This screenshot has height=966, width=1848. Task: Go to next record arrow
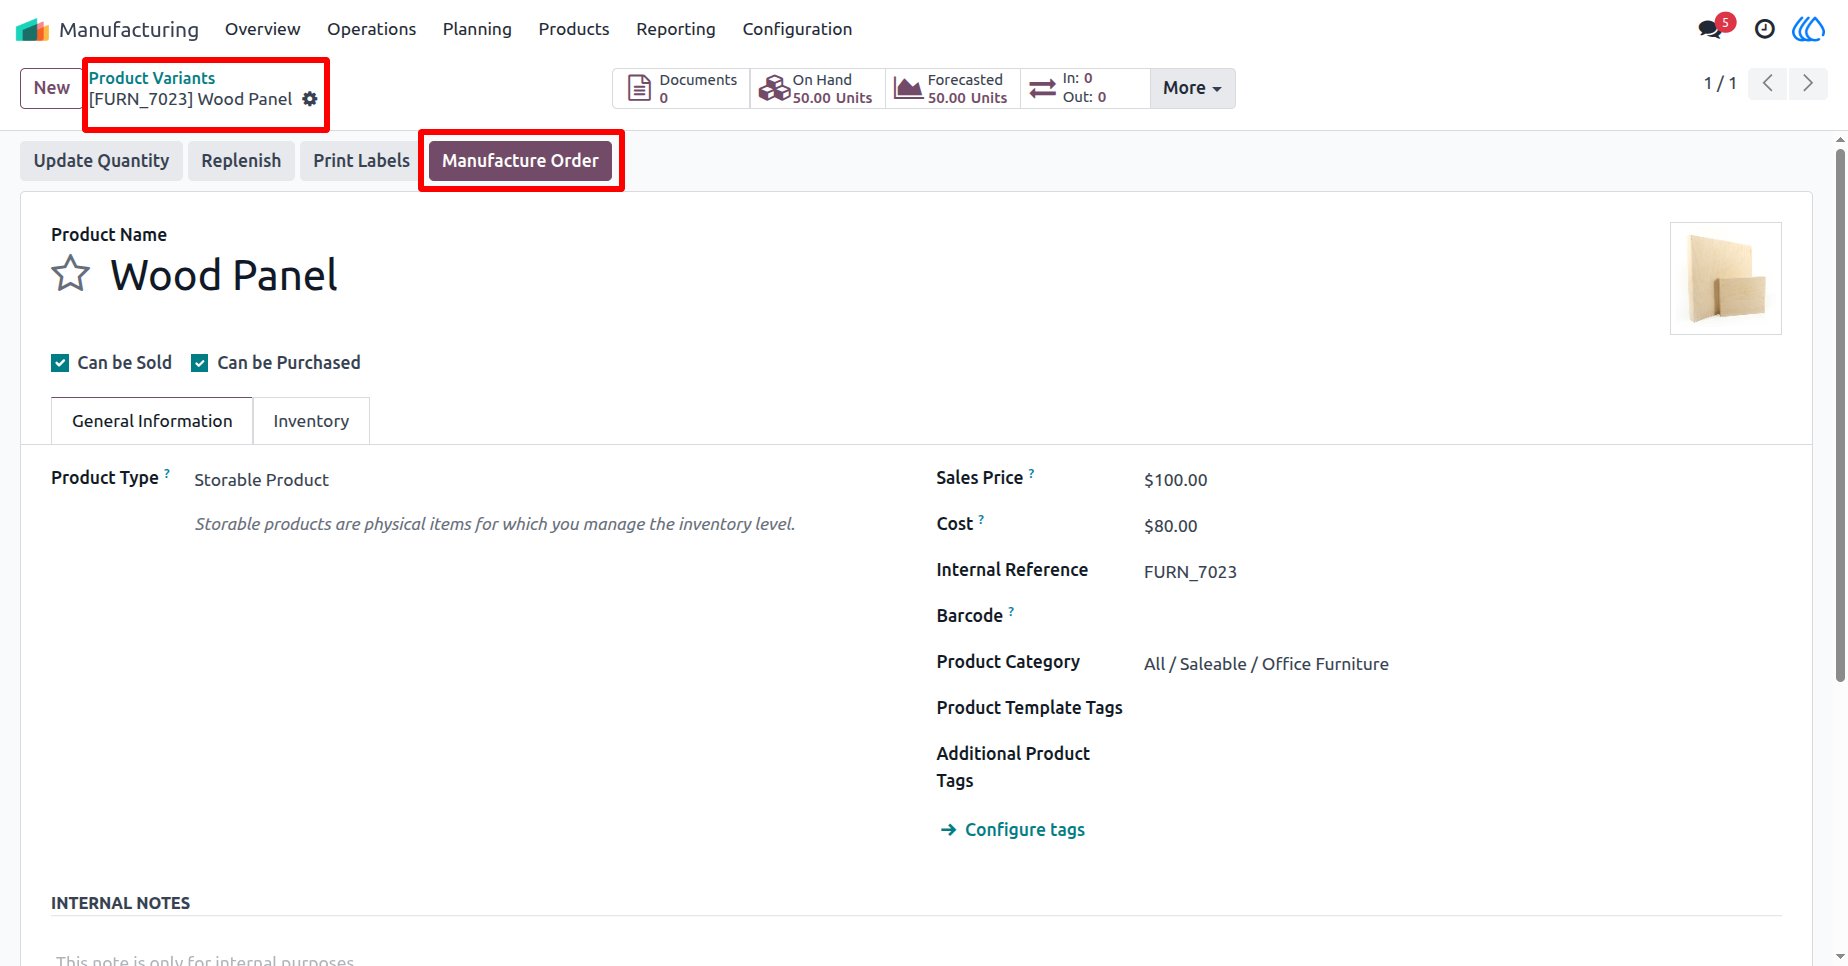tap(1808, 84)
